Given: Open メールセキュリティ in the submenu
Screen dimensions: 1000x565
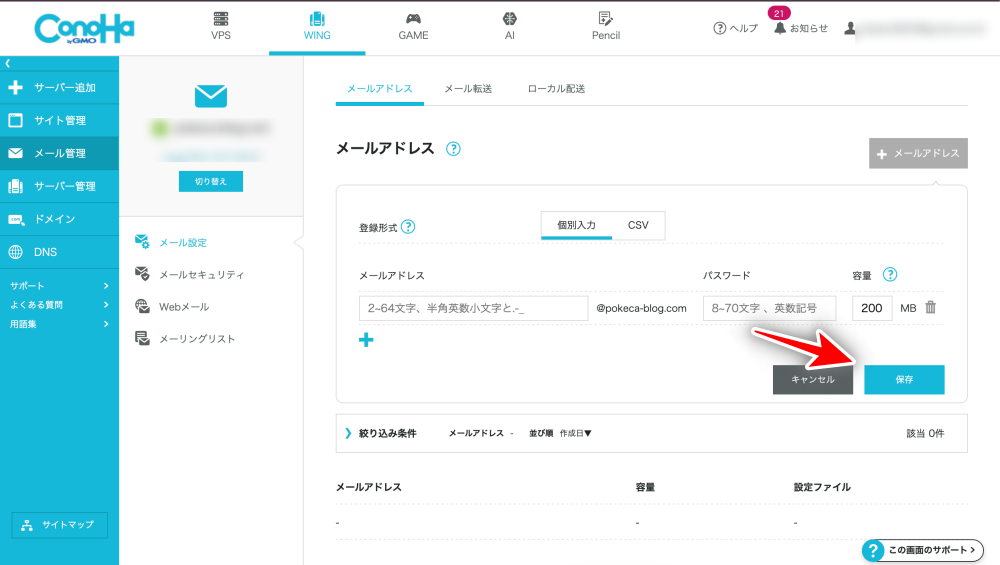Looking at the screenshot, I should click(x=201, y=274).
